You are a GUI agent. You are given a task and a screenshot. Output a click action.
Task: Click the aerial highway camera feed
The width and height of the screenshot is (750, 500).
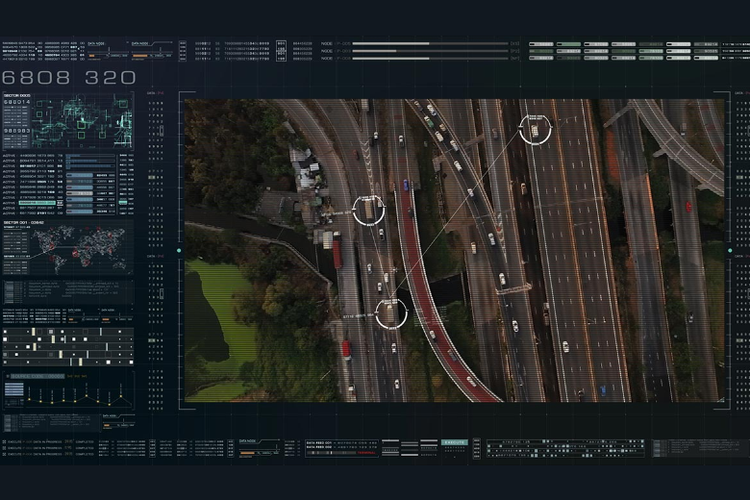click(x=454, y=250)
